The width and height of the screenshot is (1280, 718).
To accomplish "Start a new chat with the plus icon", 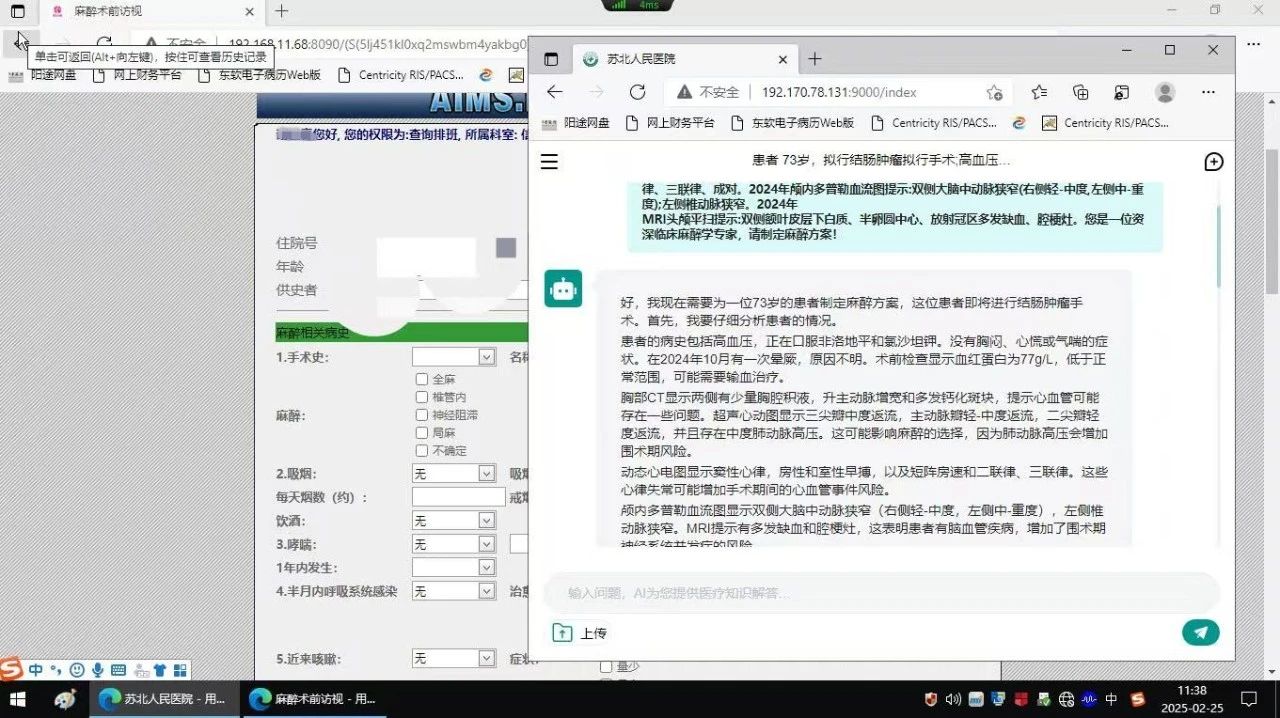I will [1213, 161].
